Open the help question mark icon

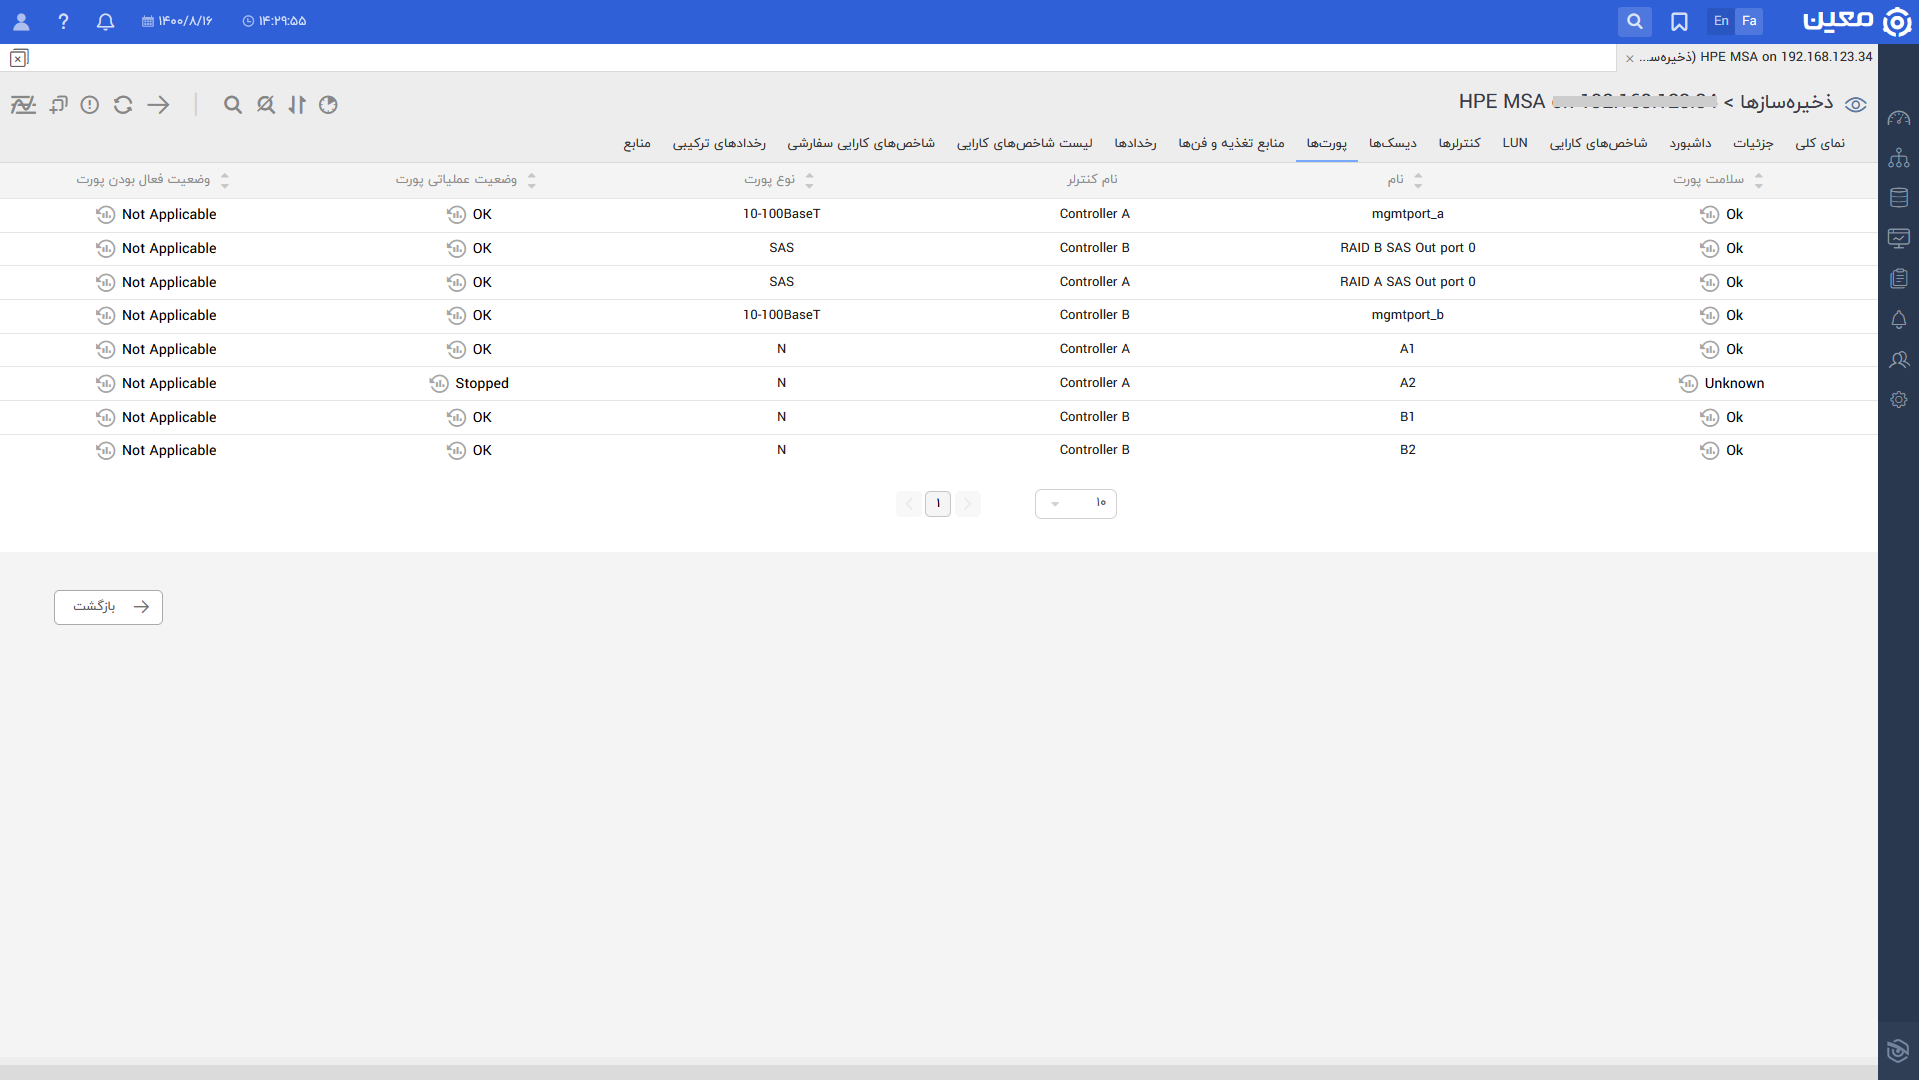63,21
